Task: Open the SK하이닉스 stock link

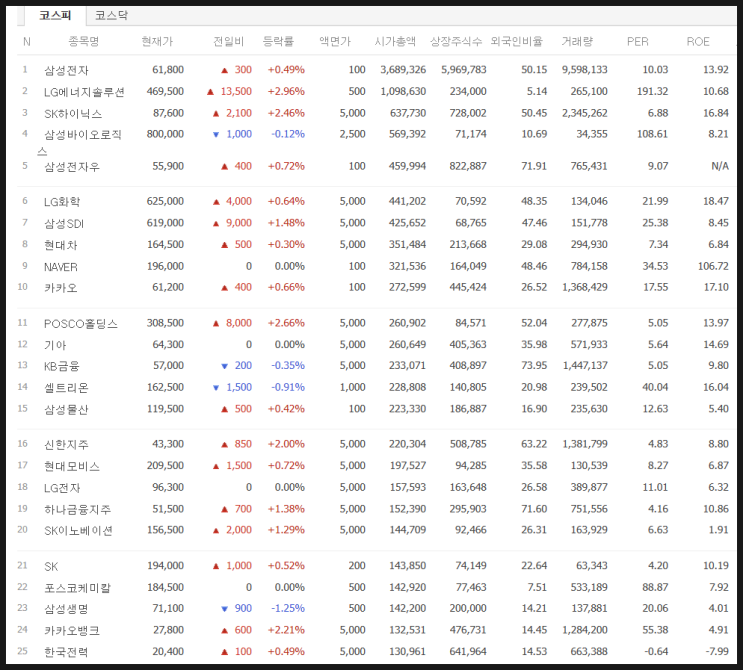Action: click(x=73, y=113)
